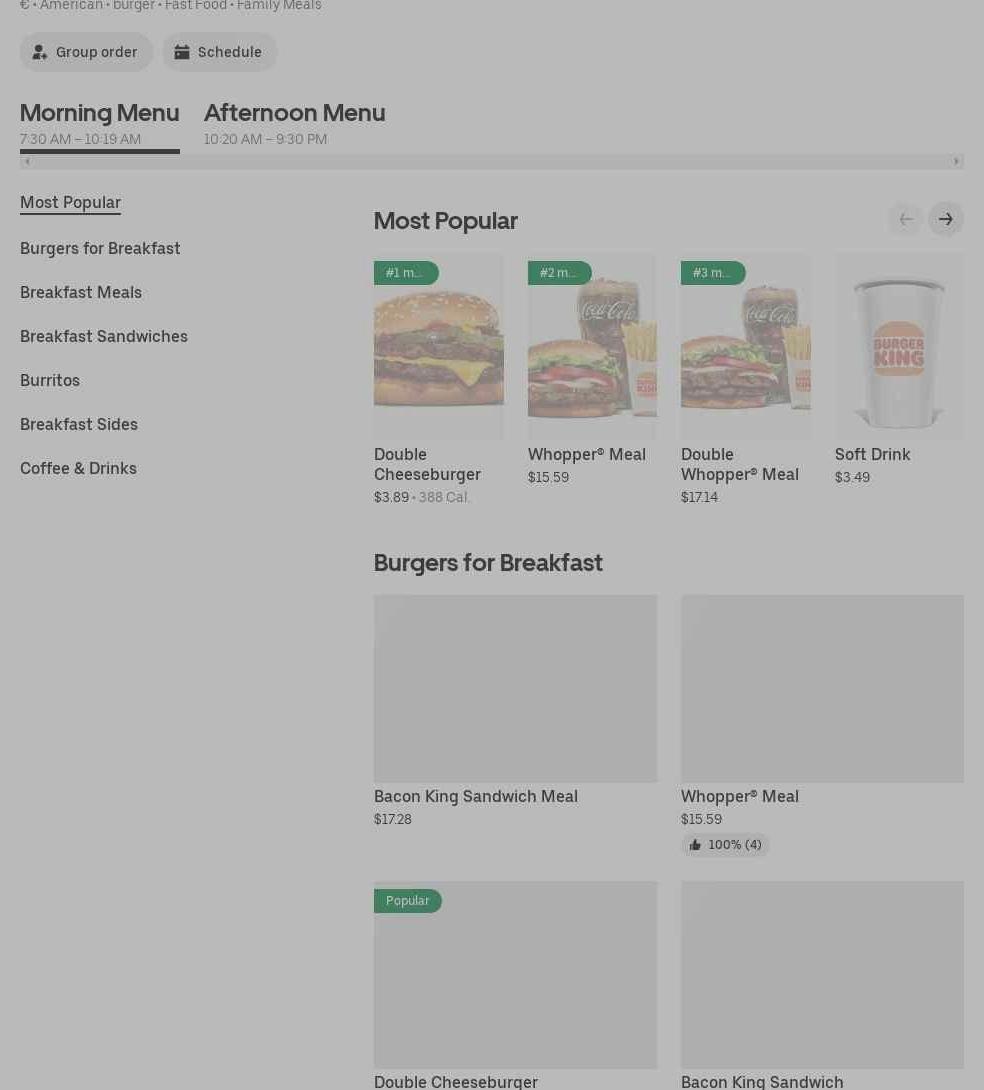Go to Breakfast Sandwiches category
The height and width of the screenshot is (1090, 984).
click(x=104, y=336)
